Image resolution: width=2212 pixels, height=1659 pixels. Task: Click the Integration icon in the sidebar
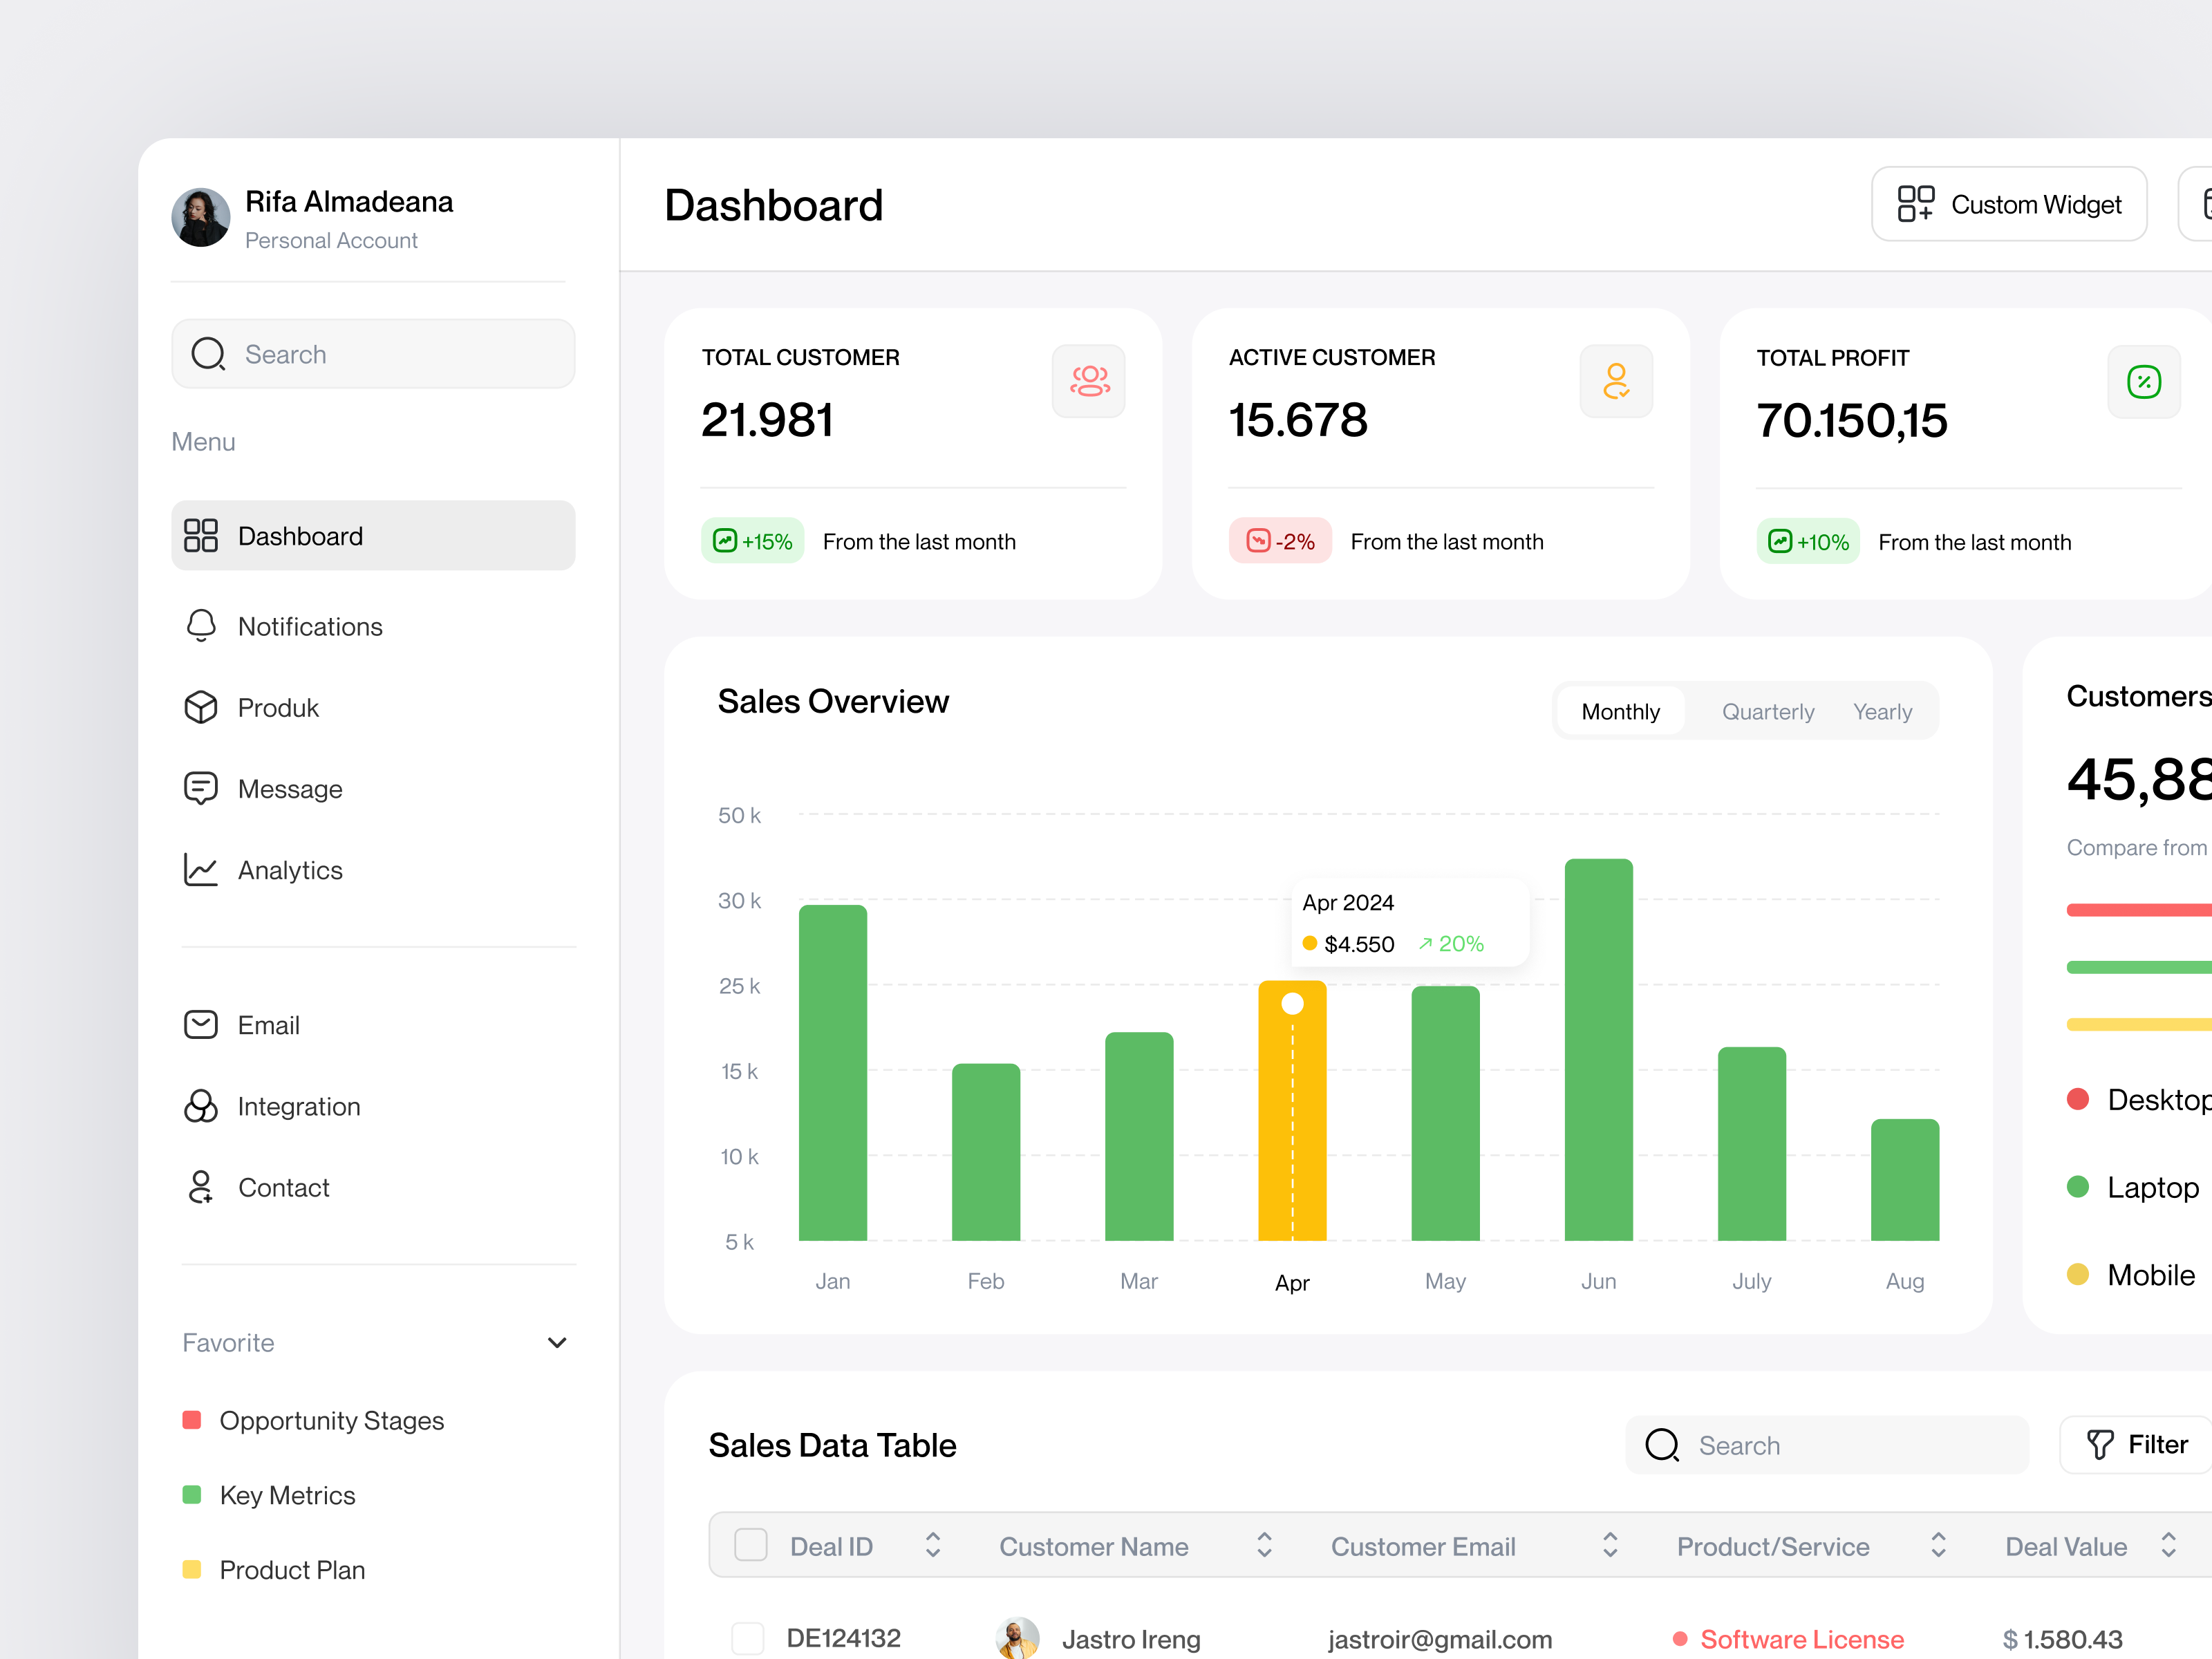201,1106
